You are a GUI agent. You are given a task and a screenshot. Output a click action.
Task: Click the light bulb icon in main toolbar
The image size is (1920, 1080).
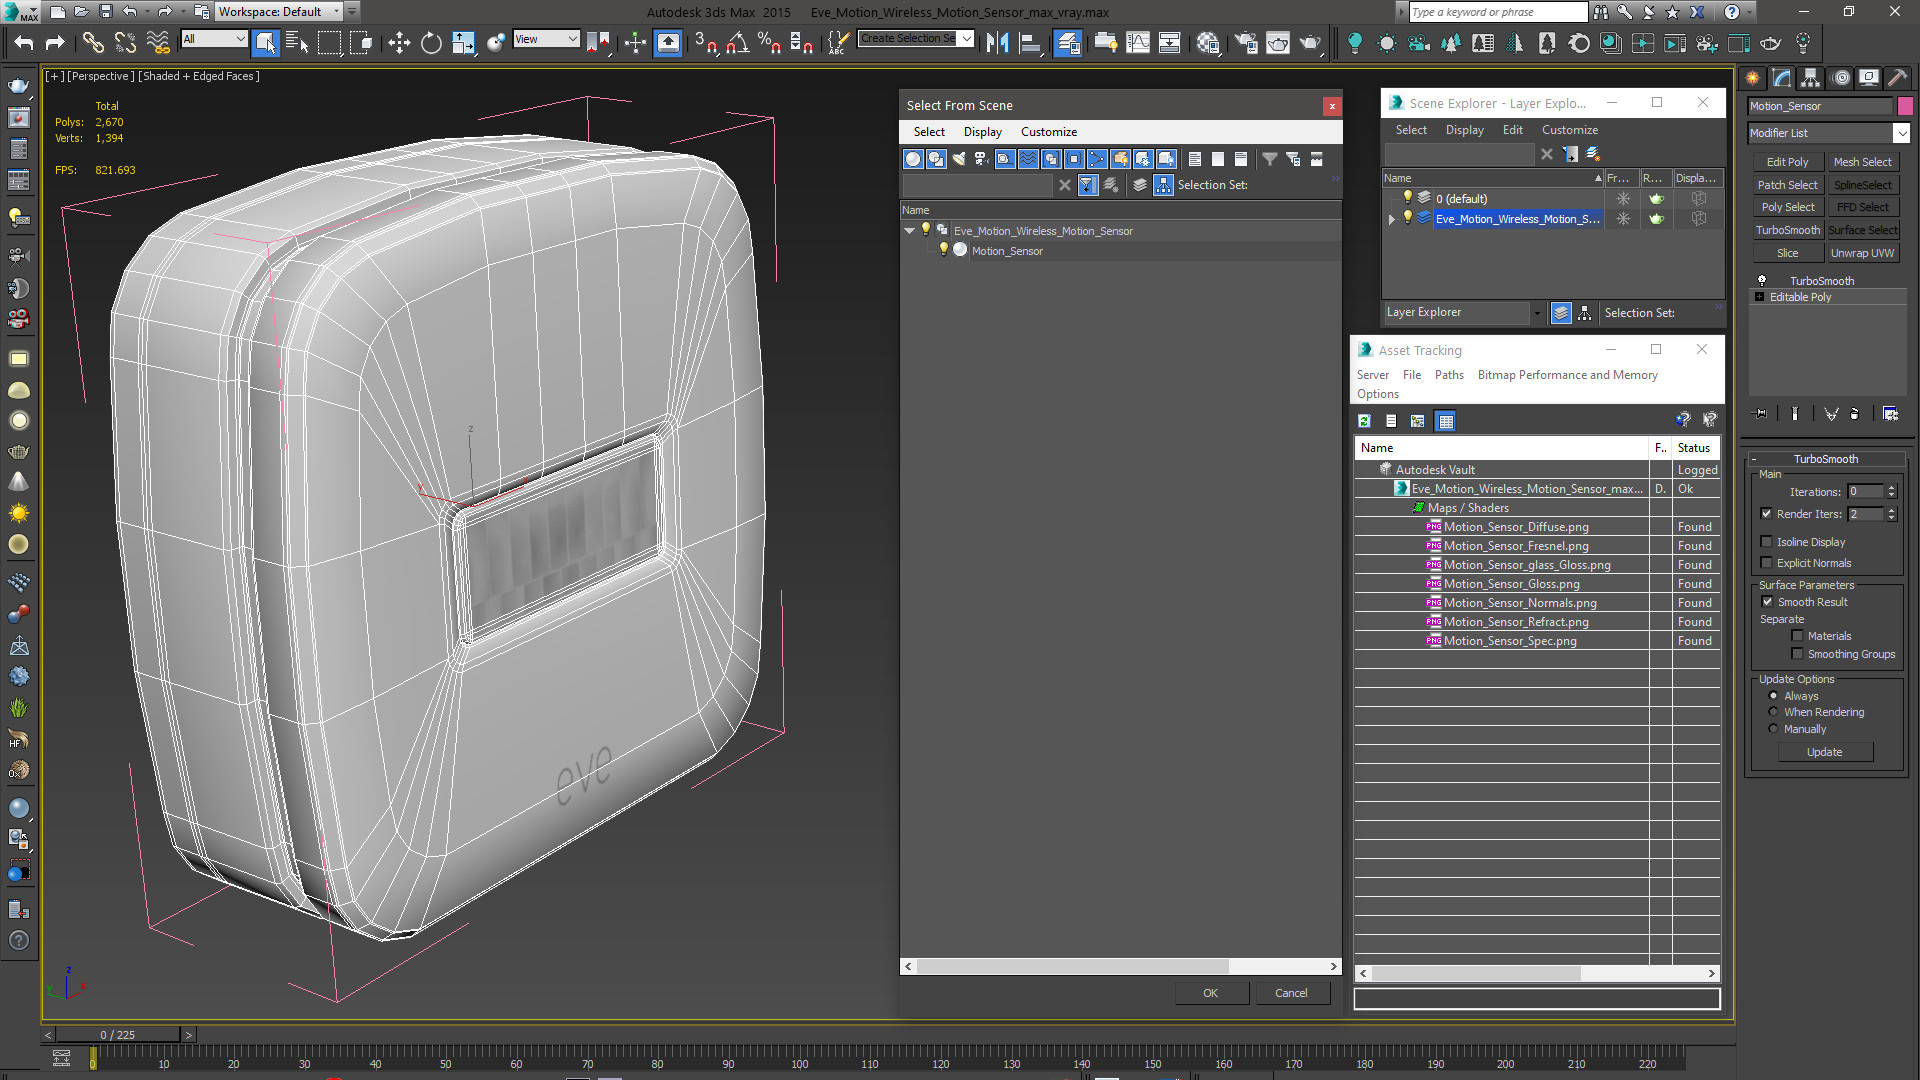[1355, 42]
